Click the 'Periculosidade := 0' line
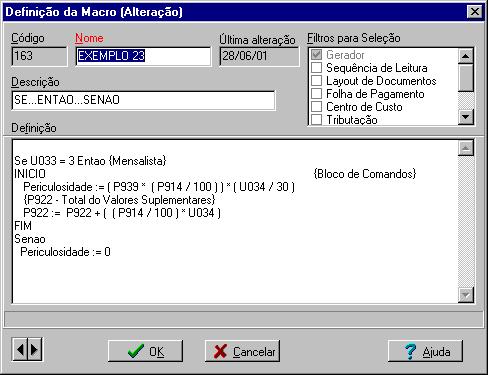The width and height of the screenshot is (488, 375). point(65,252)
